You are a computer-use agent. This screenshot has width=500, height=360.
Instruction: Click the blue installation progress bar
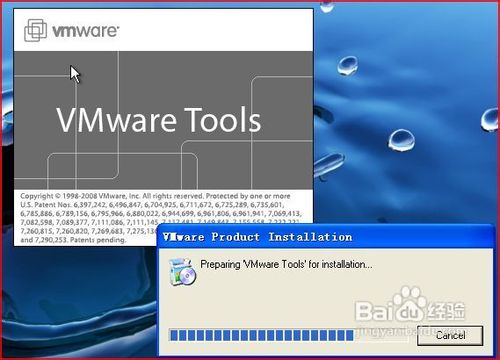[261, 335]
